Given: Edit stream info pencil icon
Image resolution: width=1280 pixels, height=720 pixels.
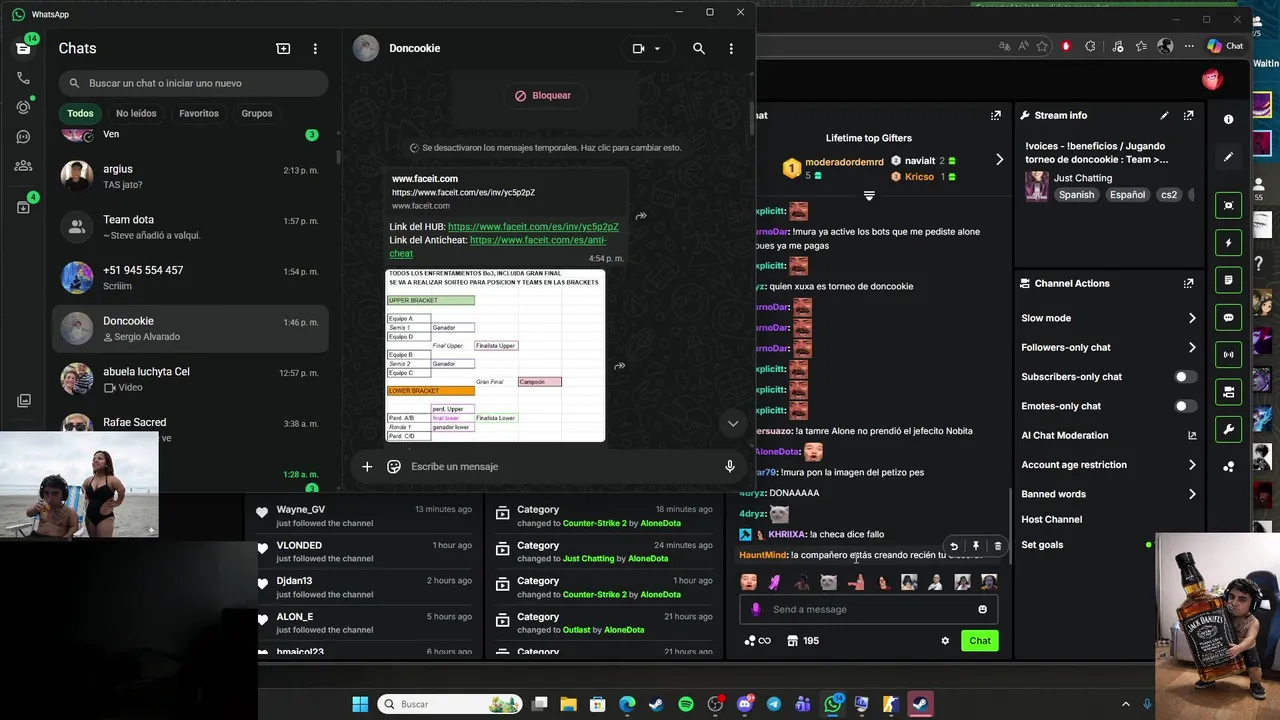Looking at the screenshot, I should [1164, 115].
